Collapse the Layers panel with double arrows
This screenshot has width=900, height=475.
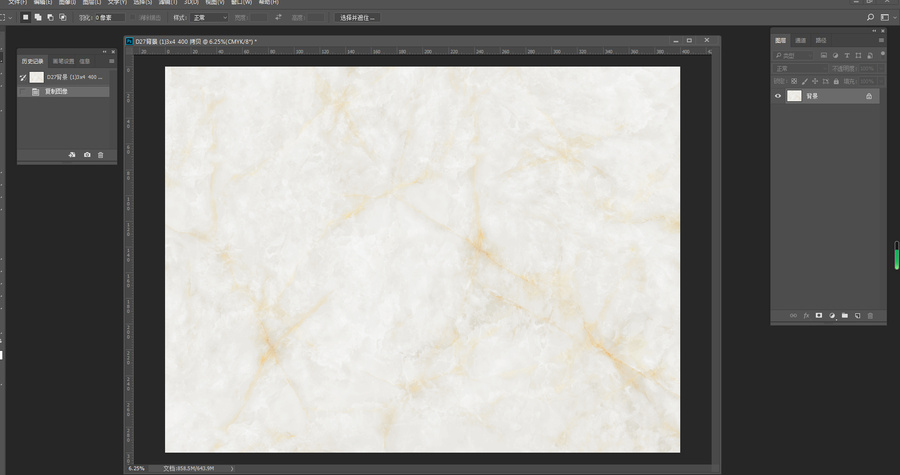coord(875,31)
